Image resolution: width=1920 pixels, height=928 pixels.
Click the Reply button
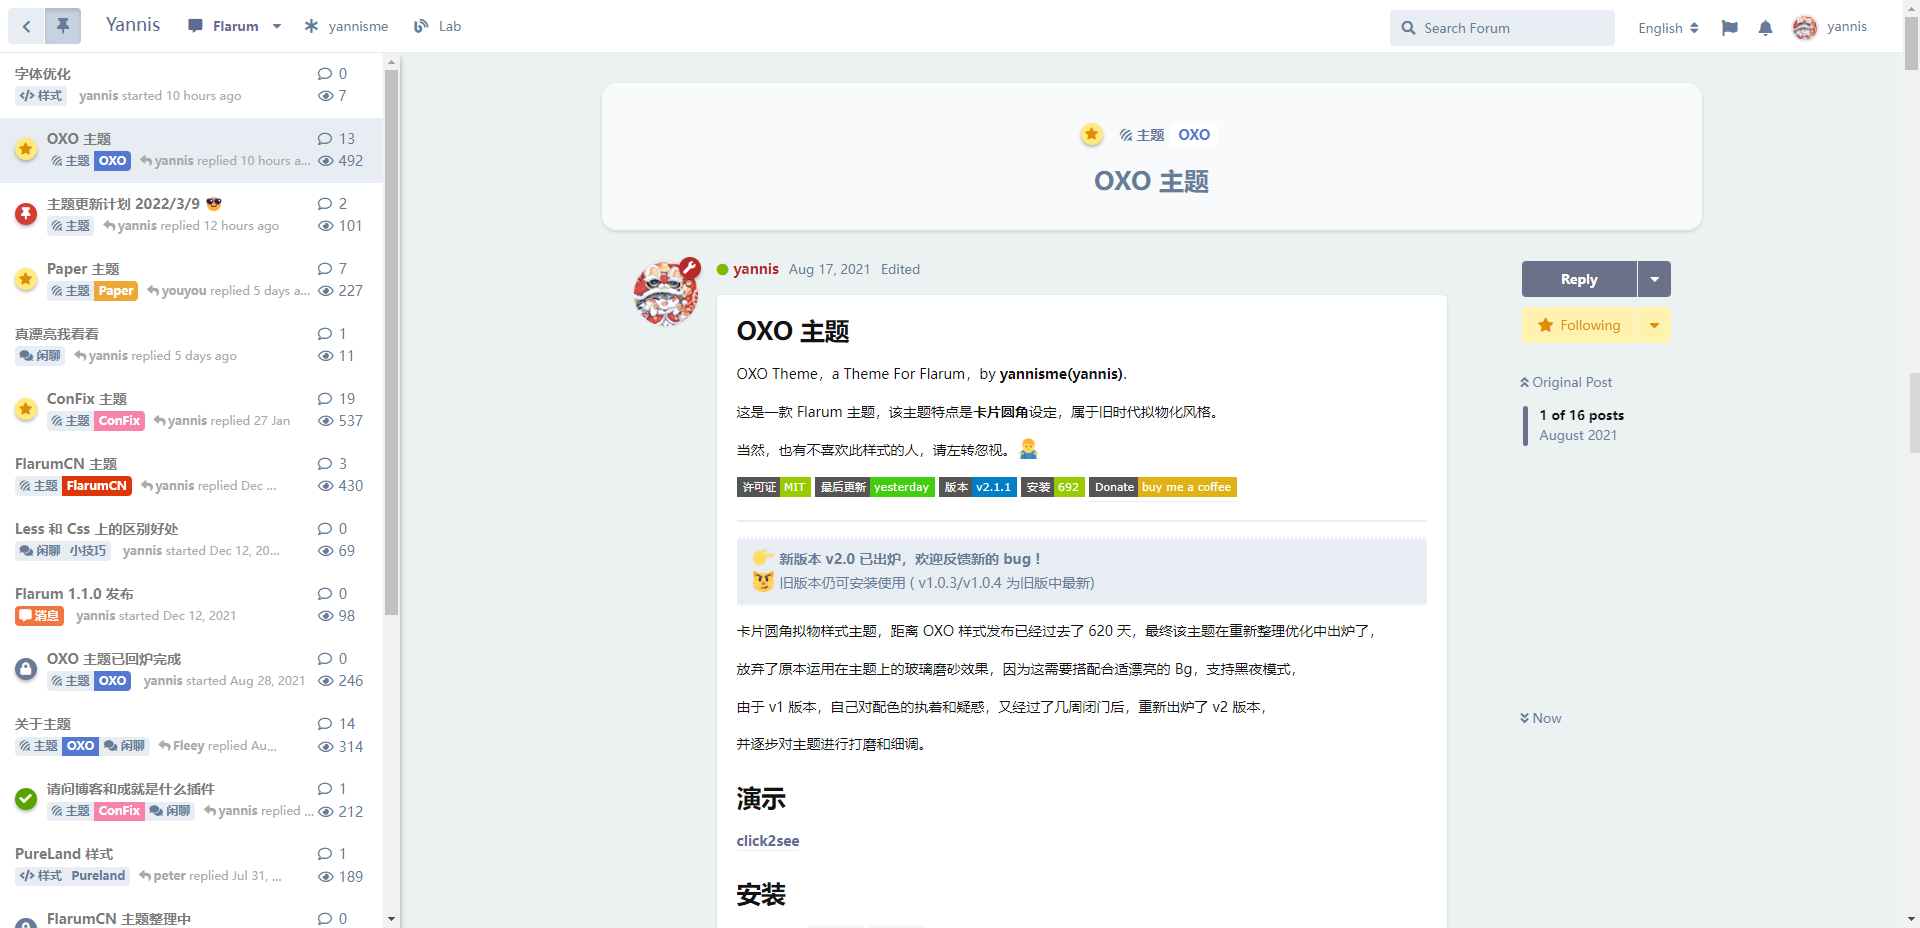coord(1579,279)
